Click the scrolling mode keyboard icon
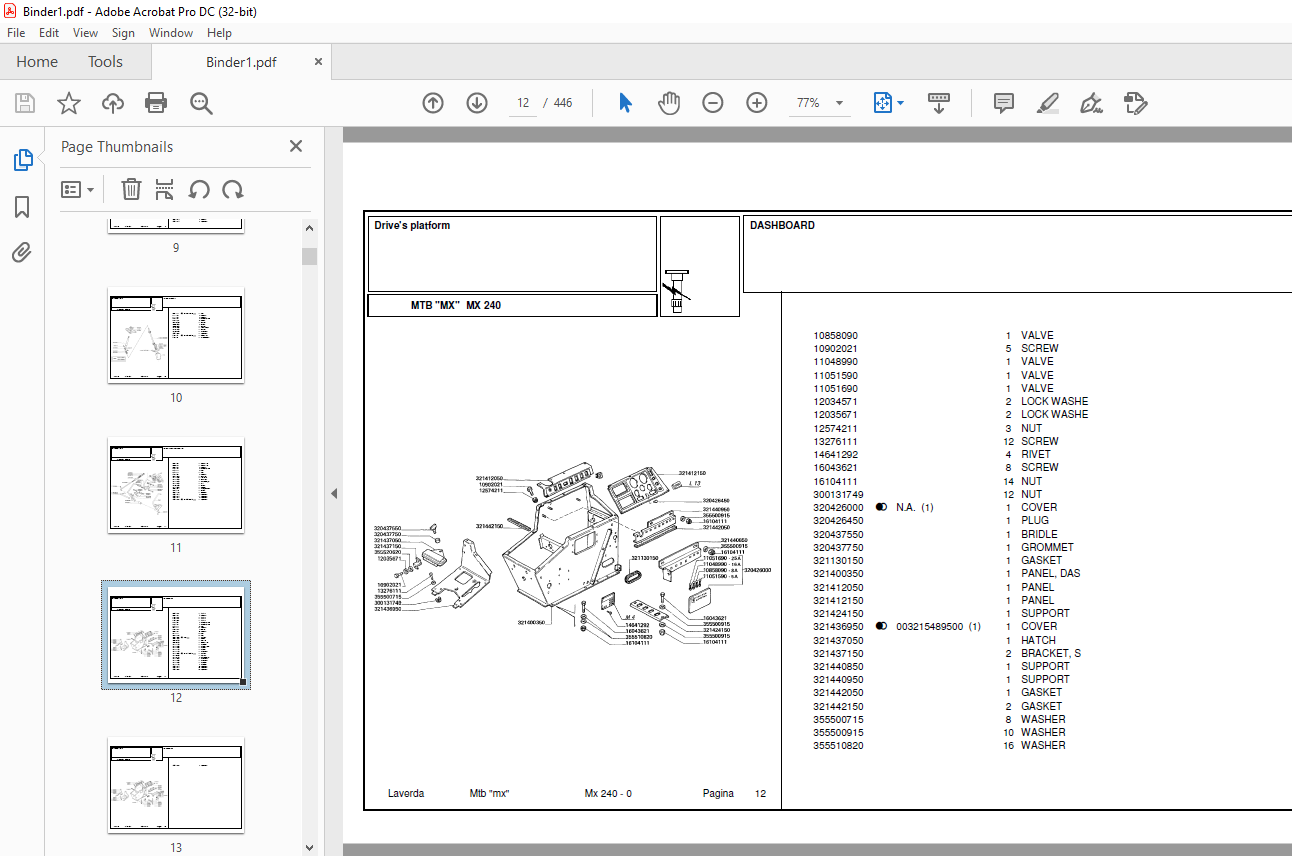 pyautogui.click(x=939, y=103)
